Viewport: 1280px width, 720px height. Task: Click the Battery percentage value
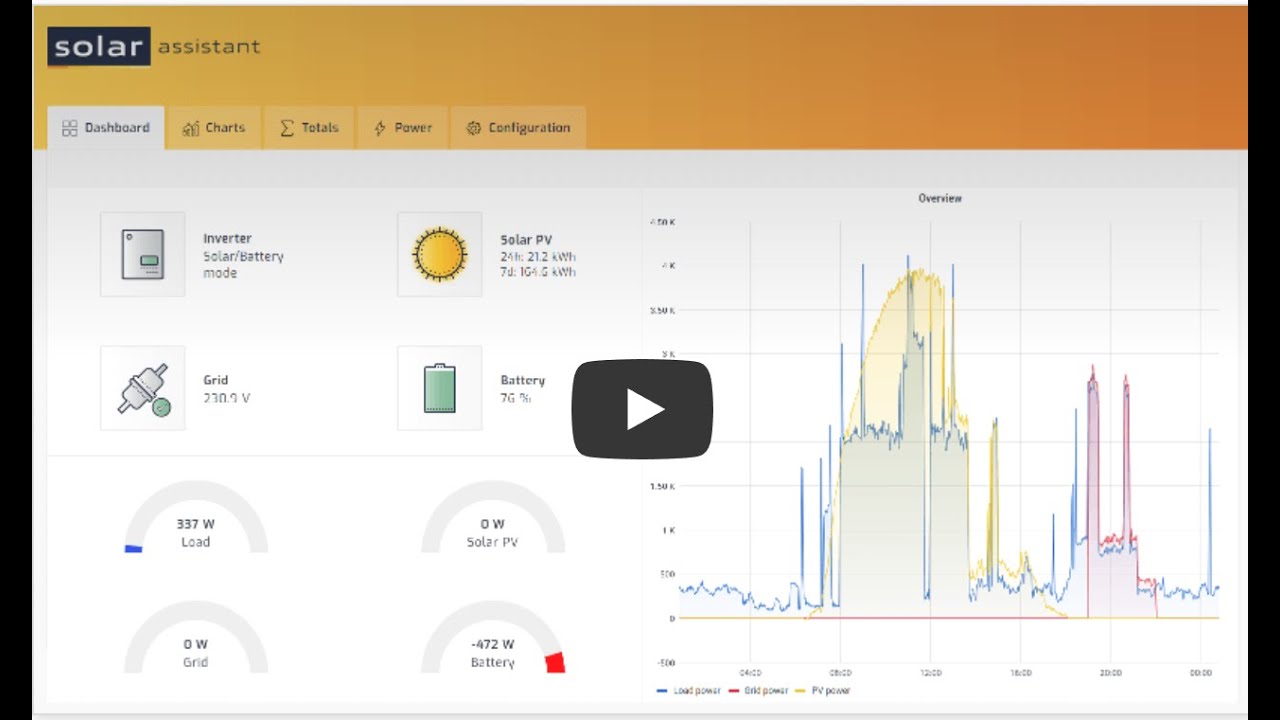coord(515,398)
